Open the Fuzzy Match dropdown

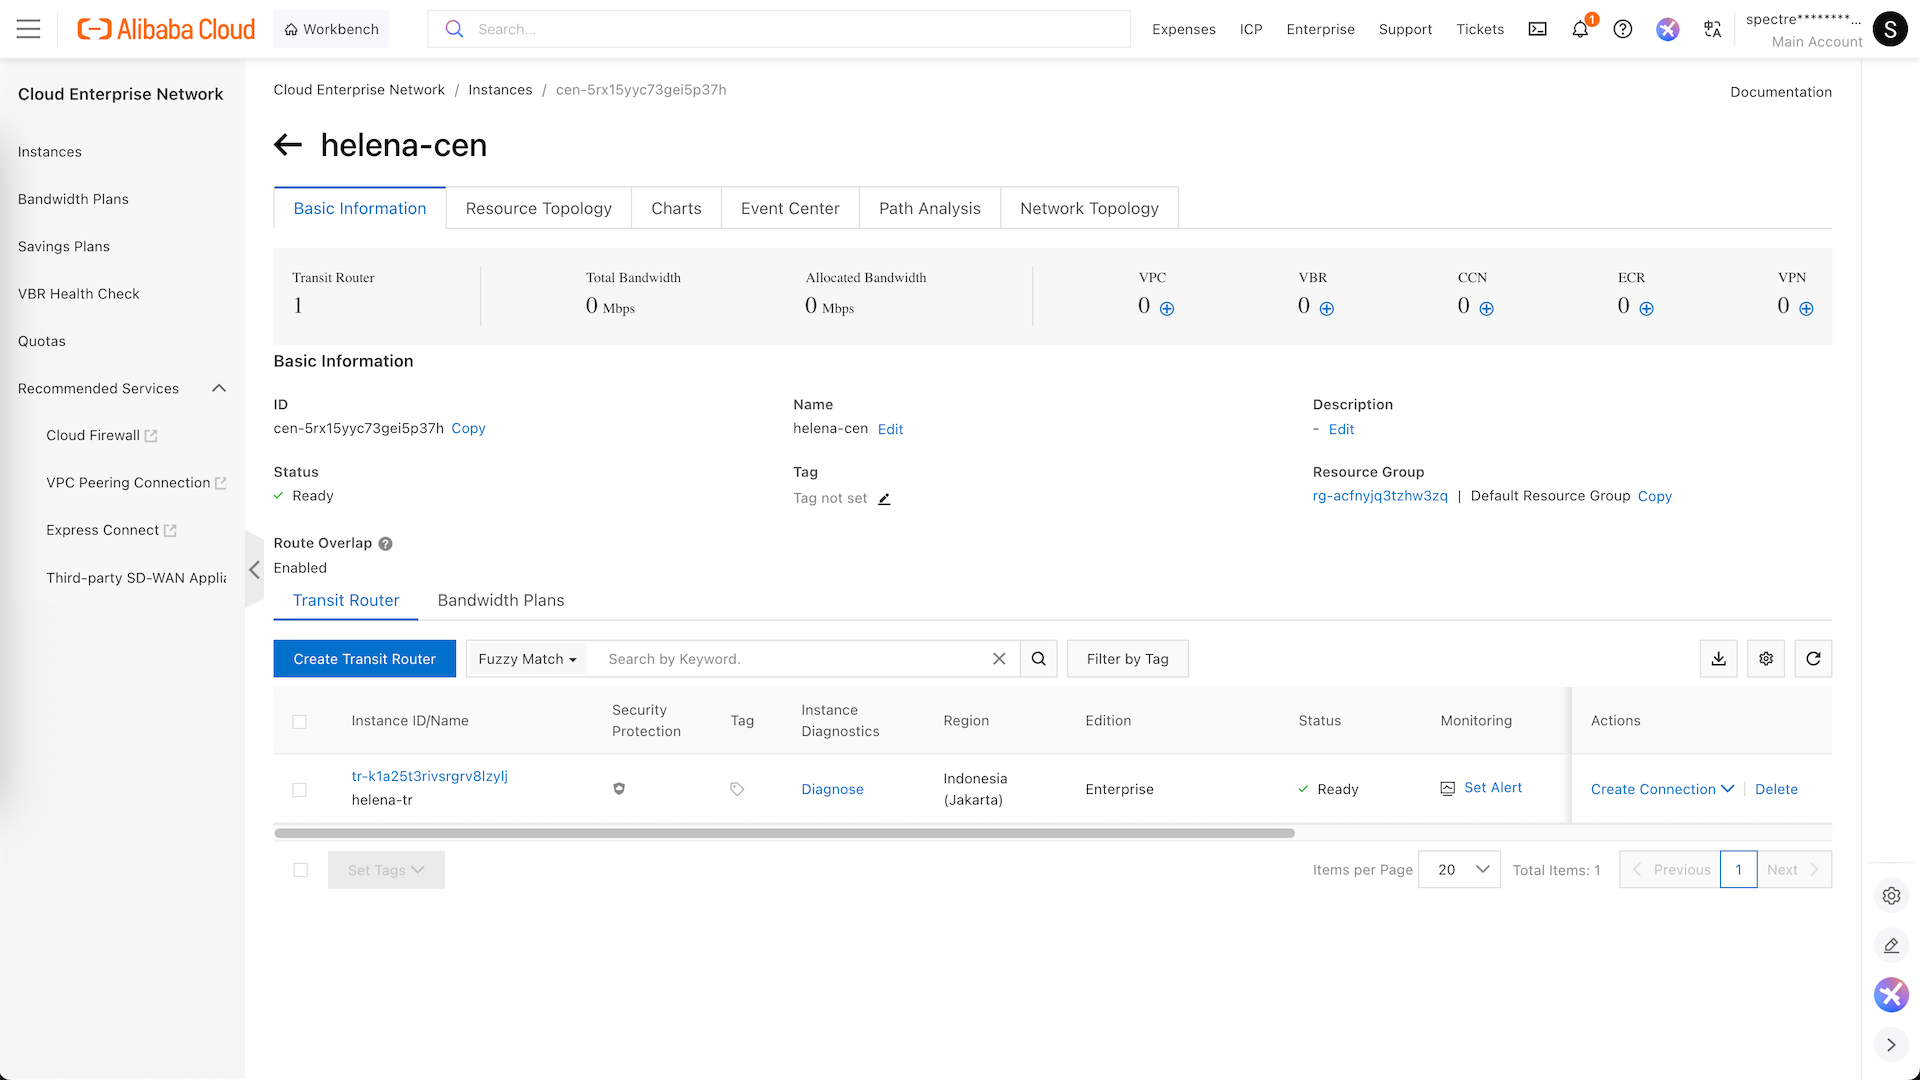click(527, 659)
